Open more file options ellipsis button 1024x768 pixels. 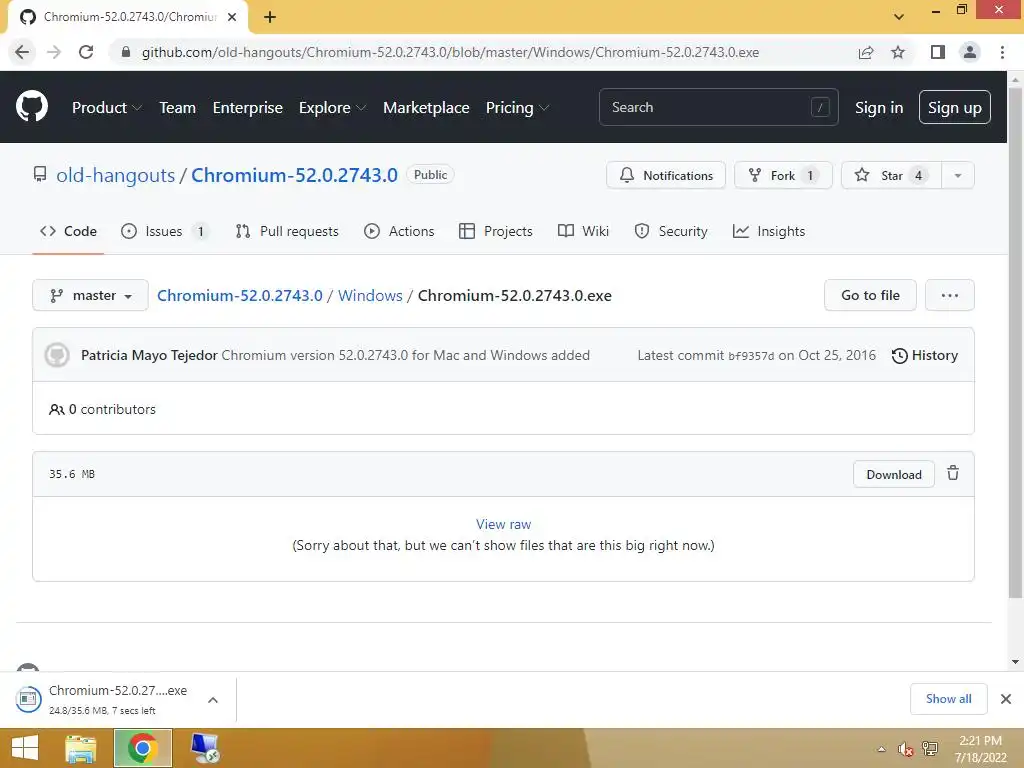[950, 295]
